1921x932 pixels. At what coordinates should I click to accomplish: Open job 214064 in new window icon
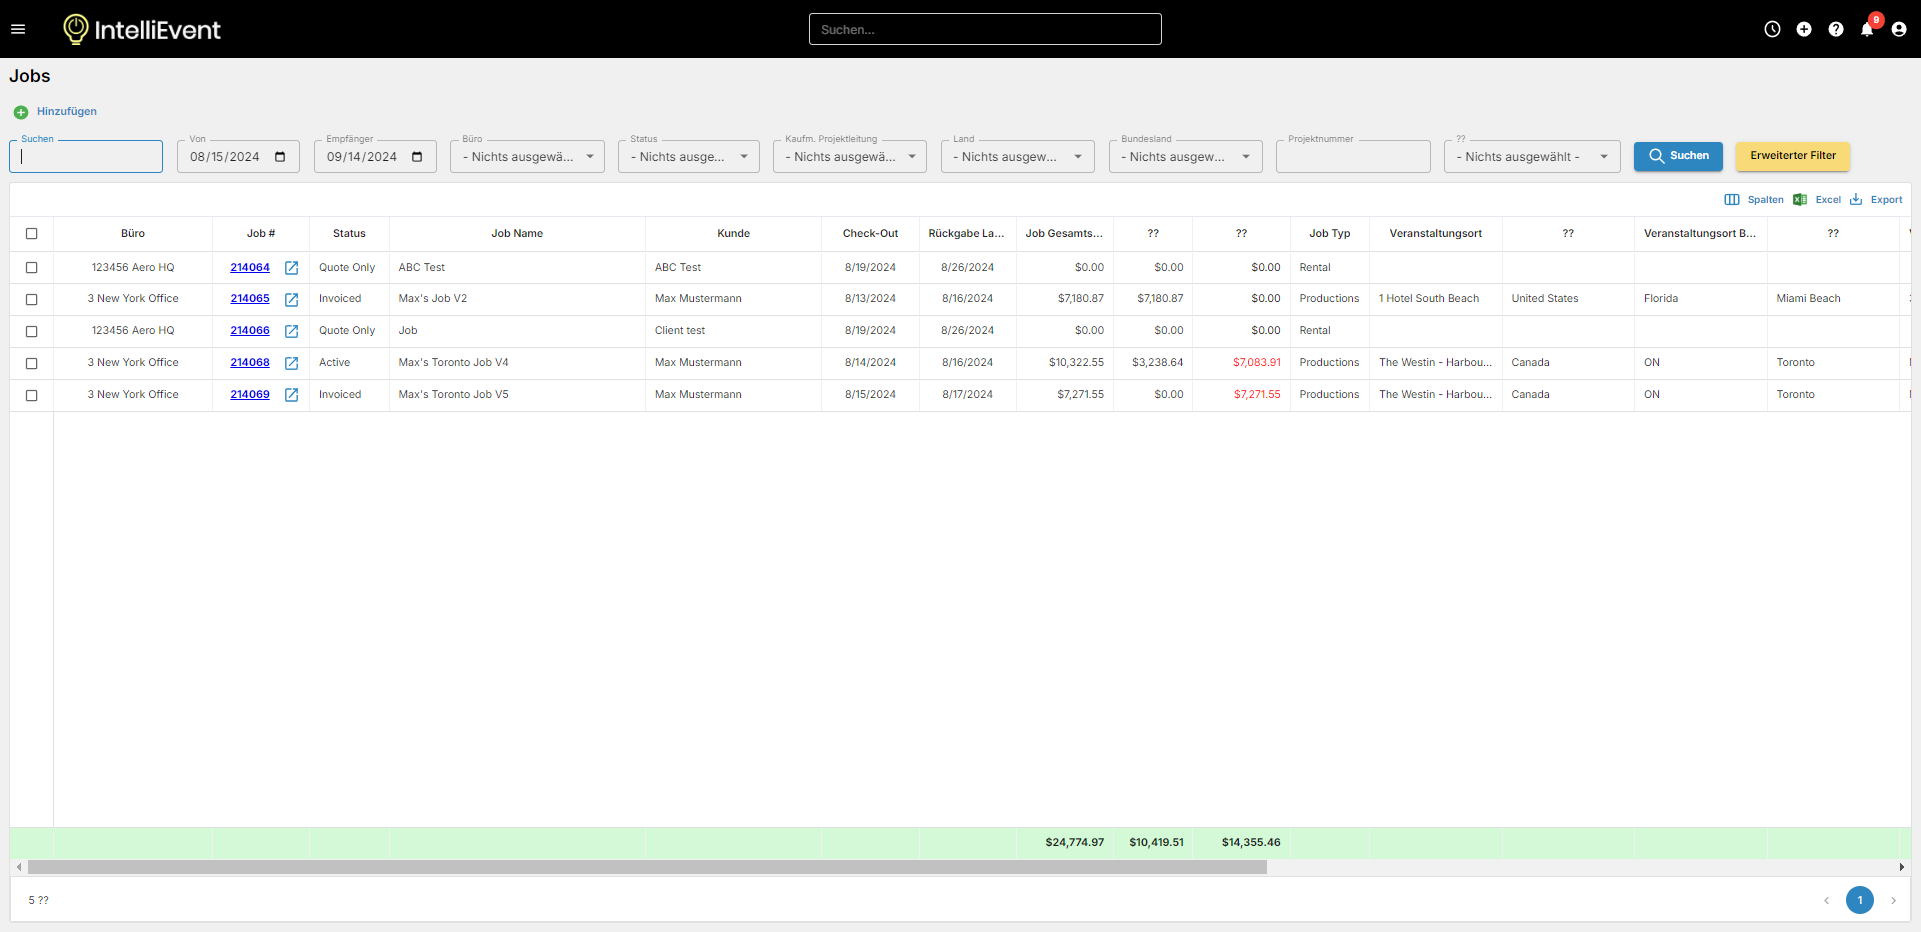[x=291, y=268]
